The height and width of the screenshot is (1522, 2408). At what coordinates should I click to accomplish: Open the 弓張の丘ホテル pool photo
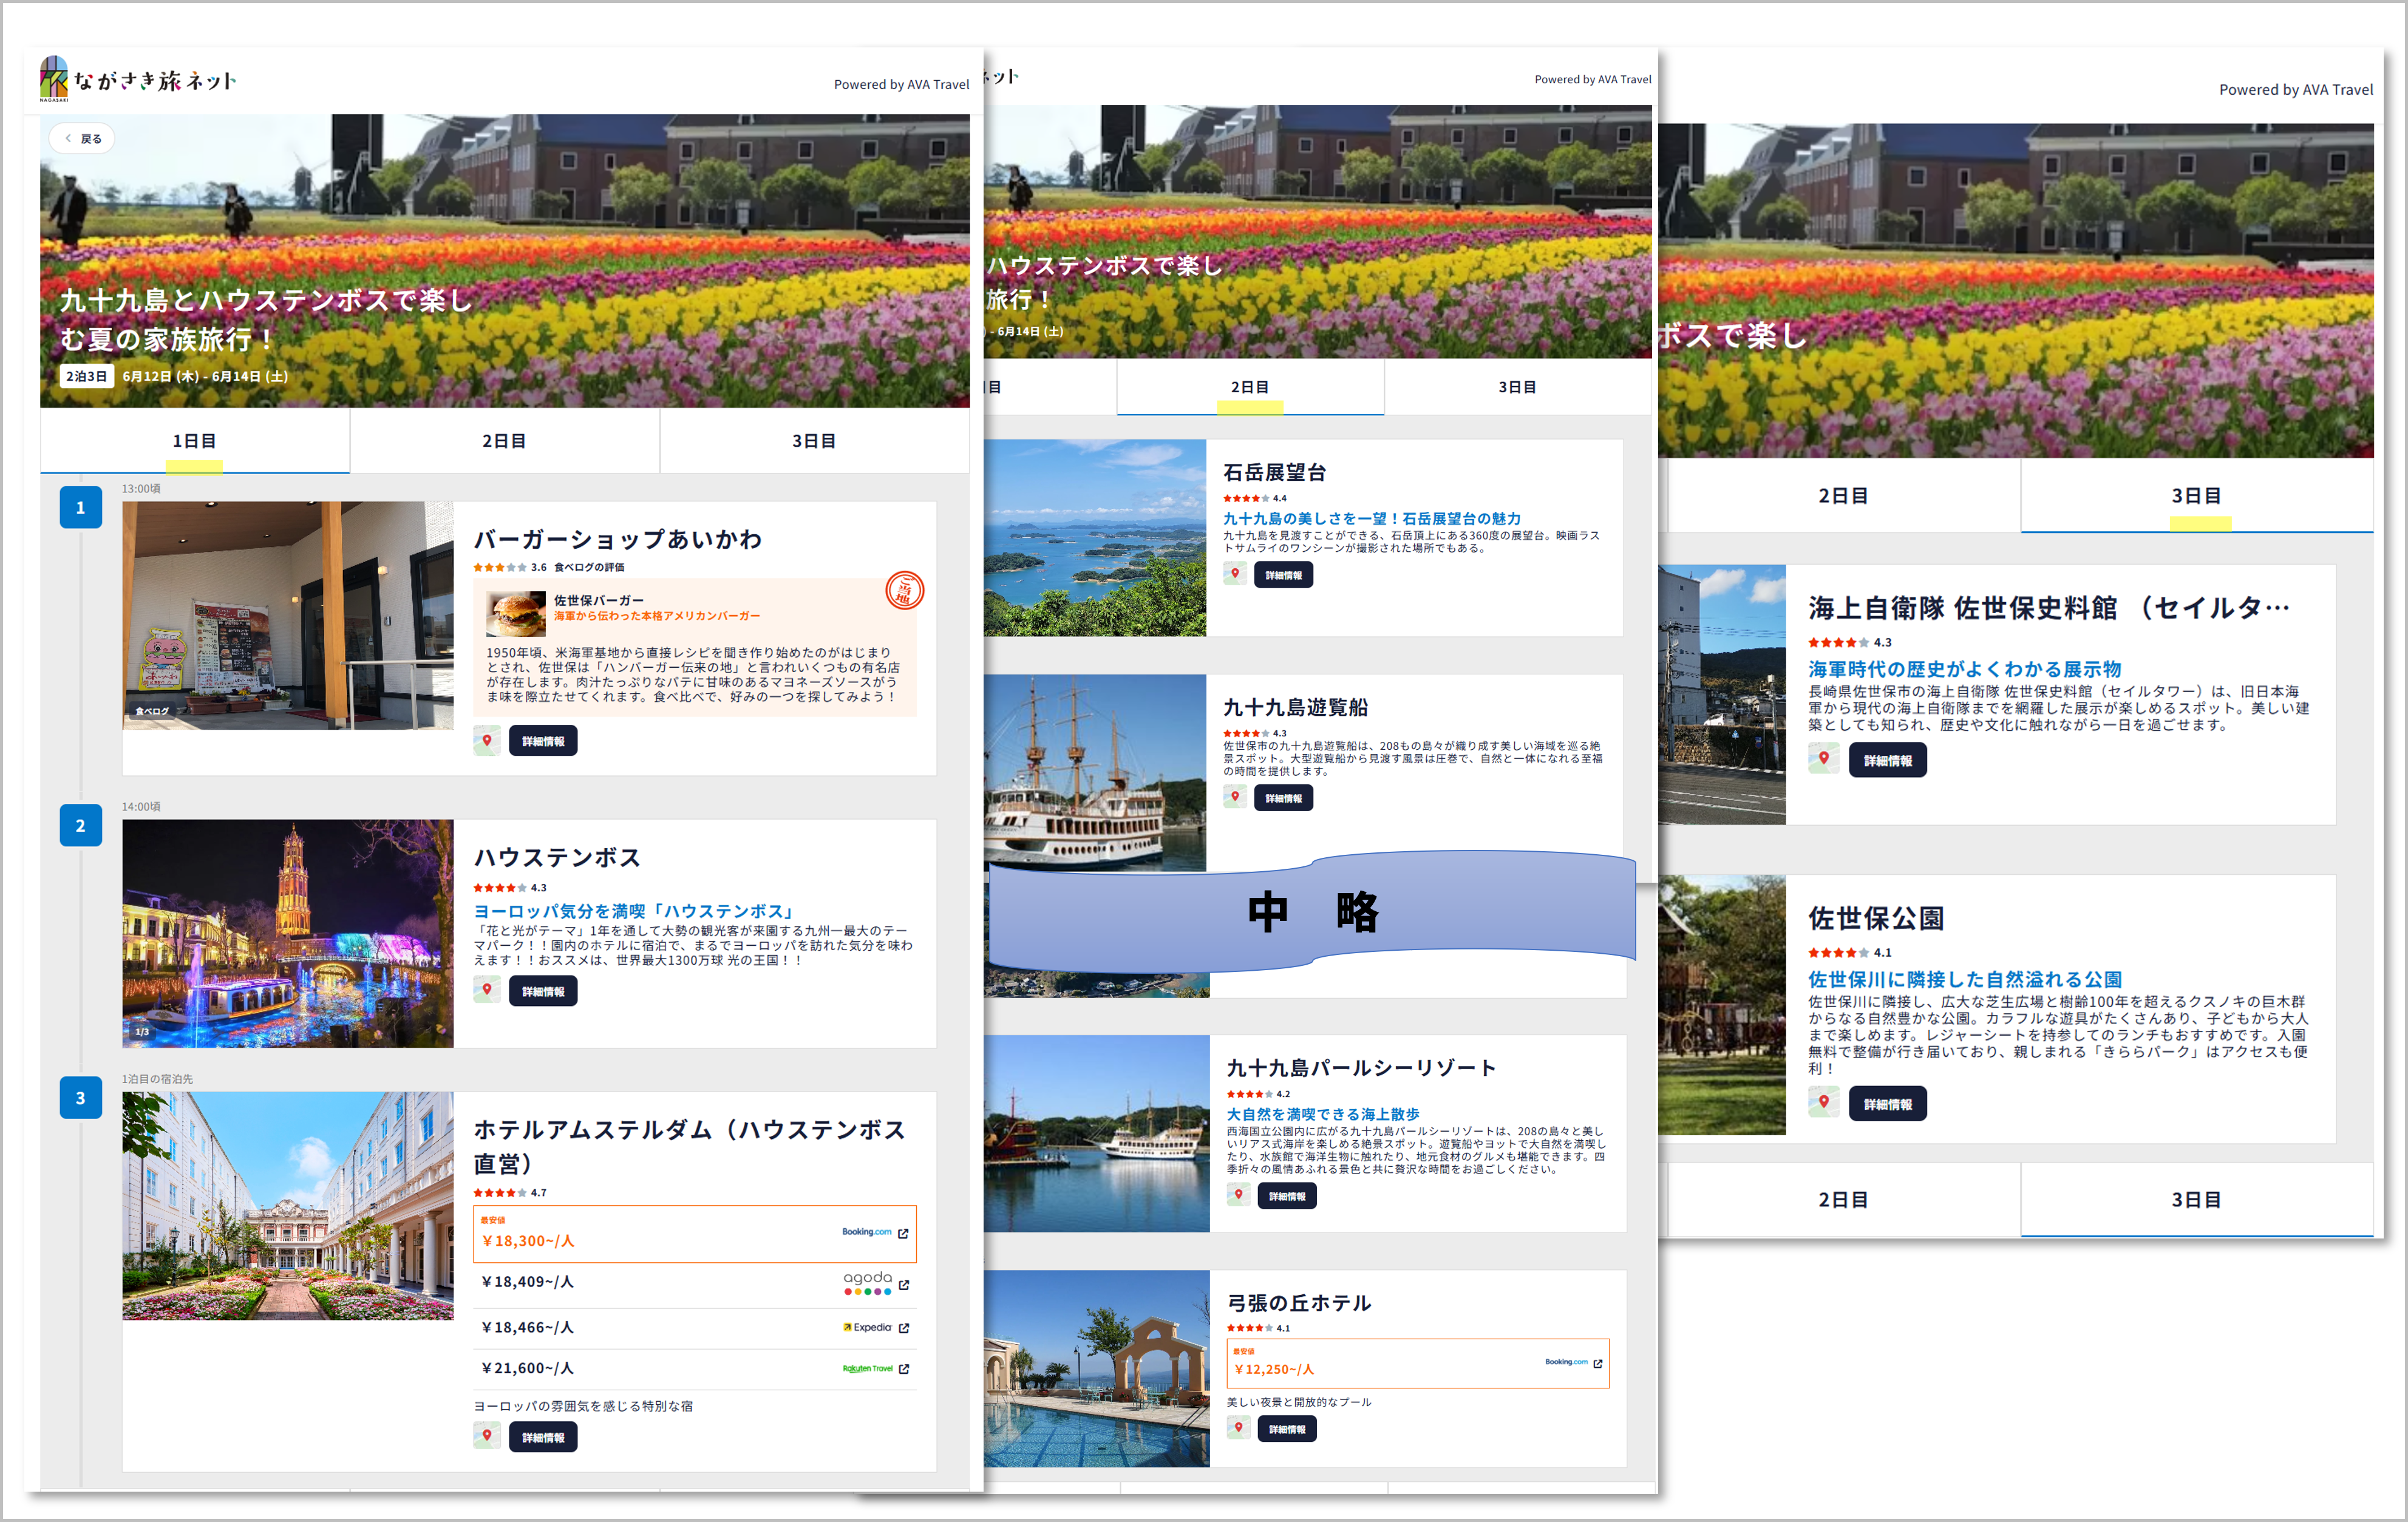(x=1097, y=1369)
